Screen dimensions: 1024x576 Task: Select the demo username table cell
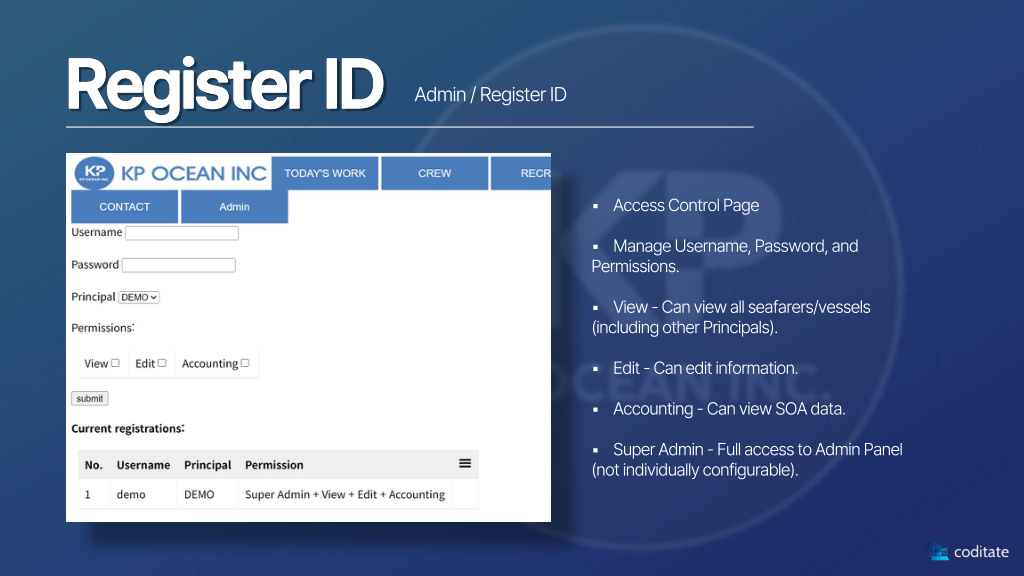pos(131,495)
